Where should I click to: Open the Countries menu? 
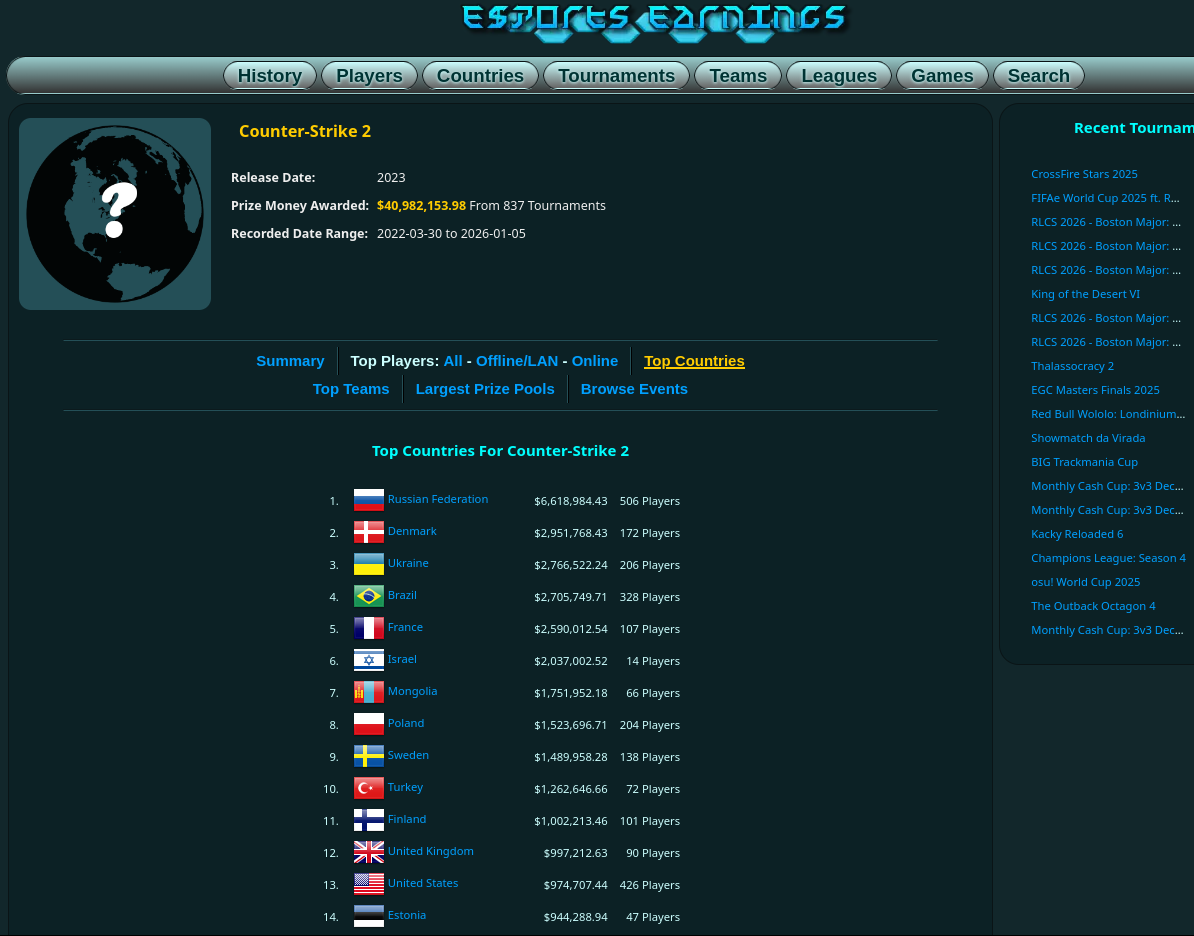coord(480,75)
